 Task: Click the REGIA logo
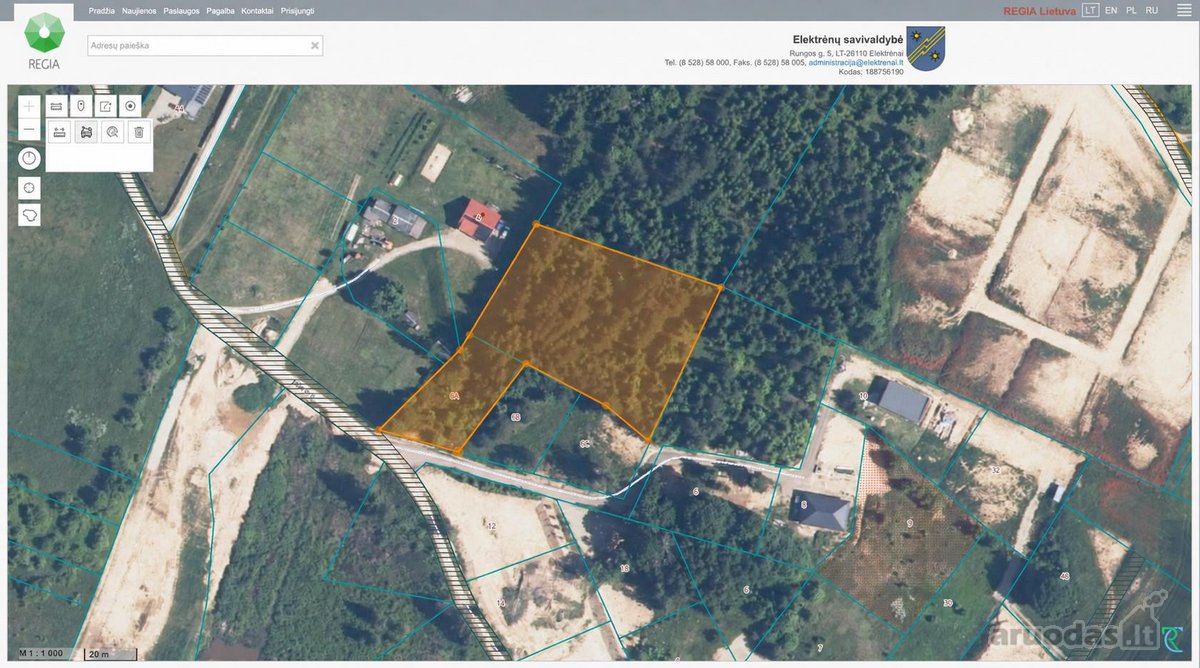click(44, 40)
